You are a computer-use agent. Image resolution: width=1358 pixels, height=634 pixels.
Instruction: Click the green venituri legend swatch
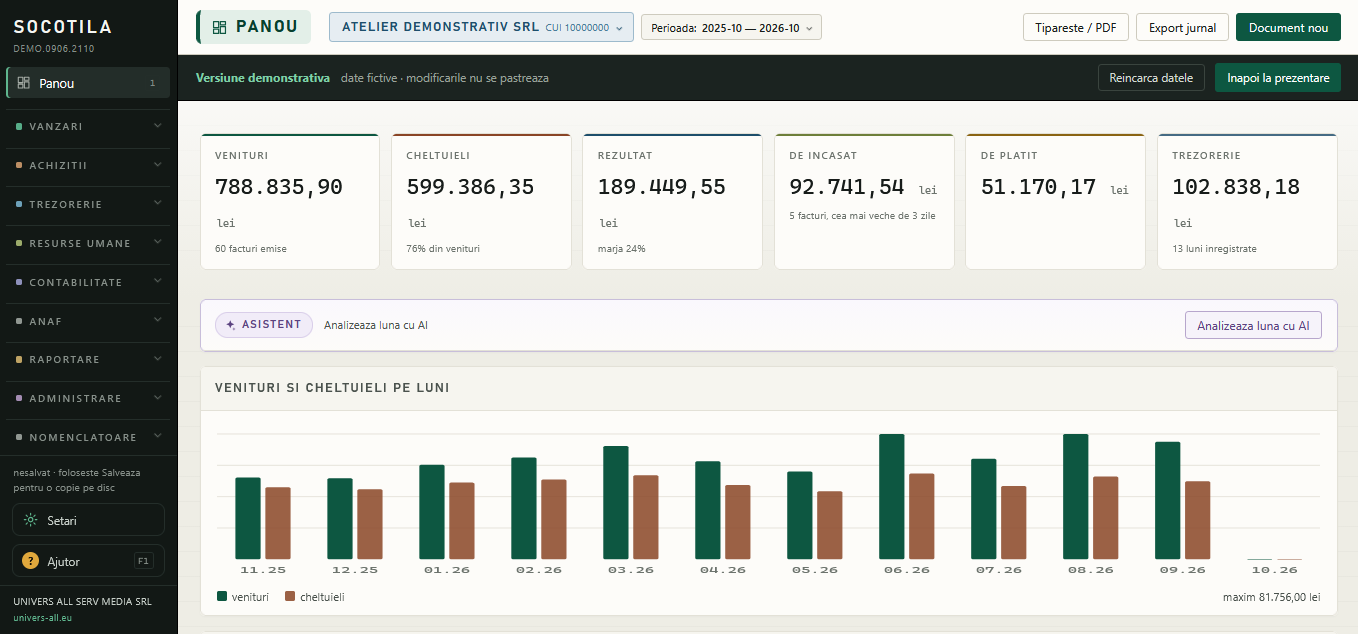[222, 596]
